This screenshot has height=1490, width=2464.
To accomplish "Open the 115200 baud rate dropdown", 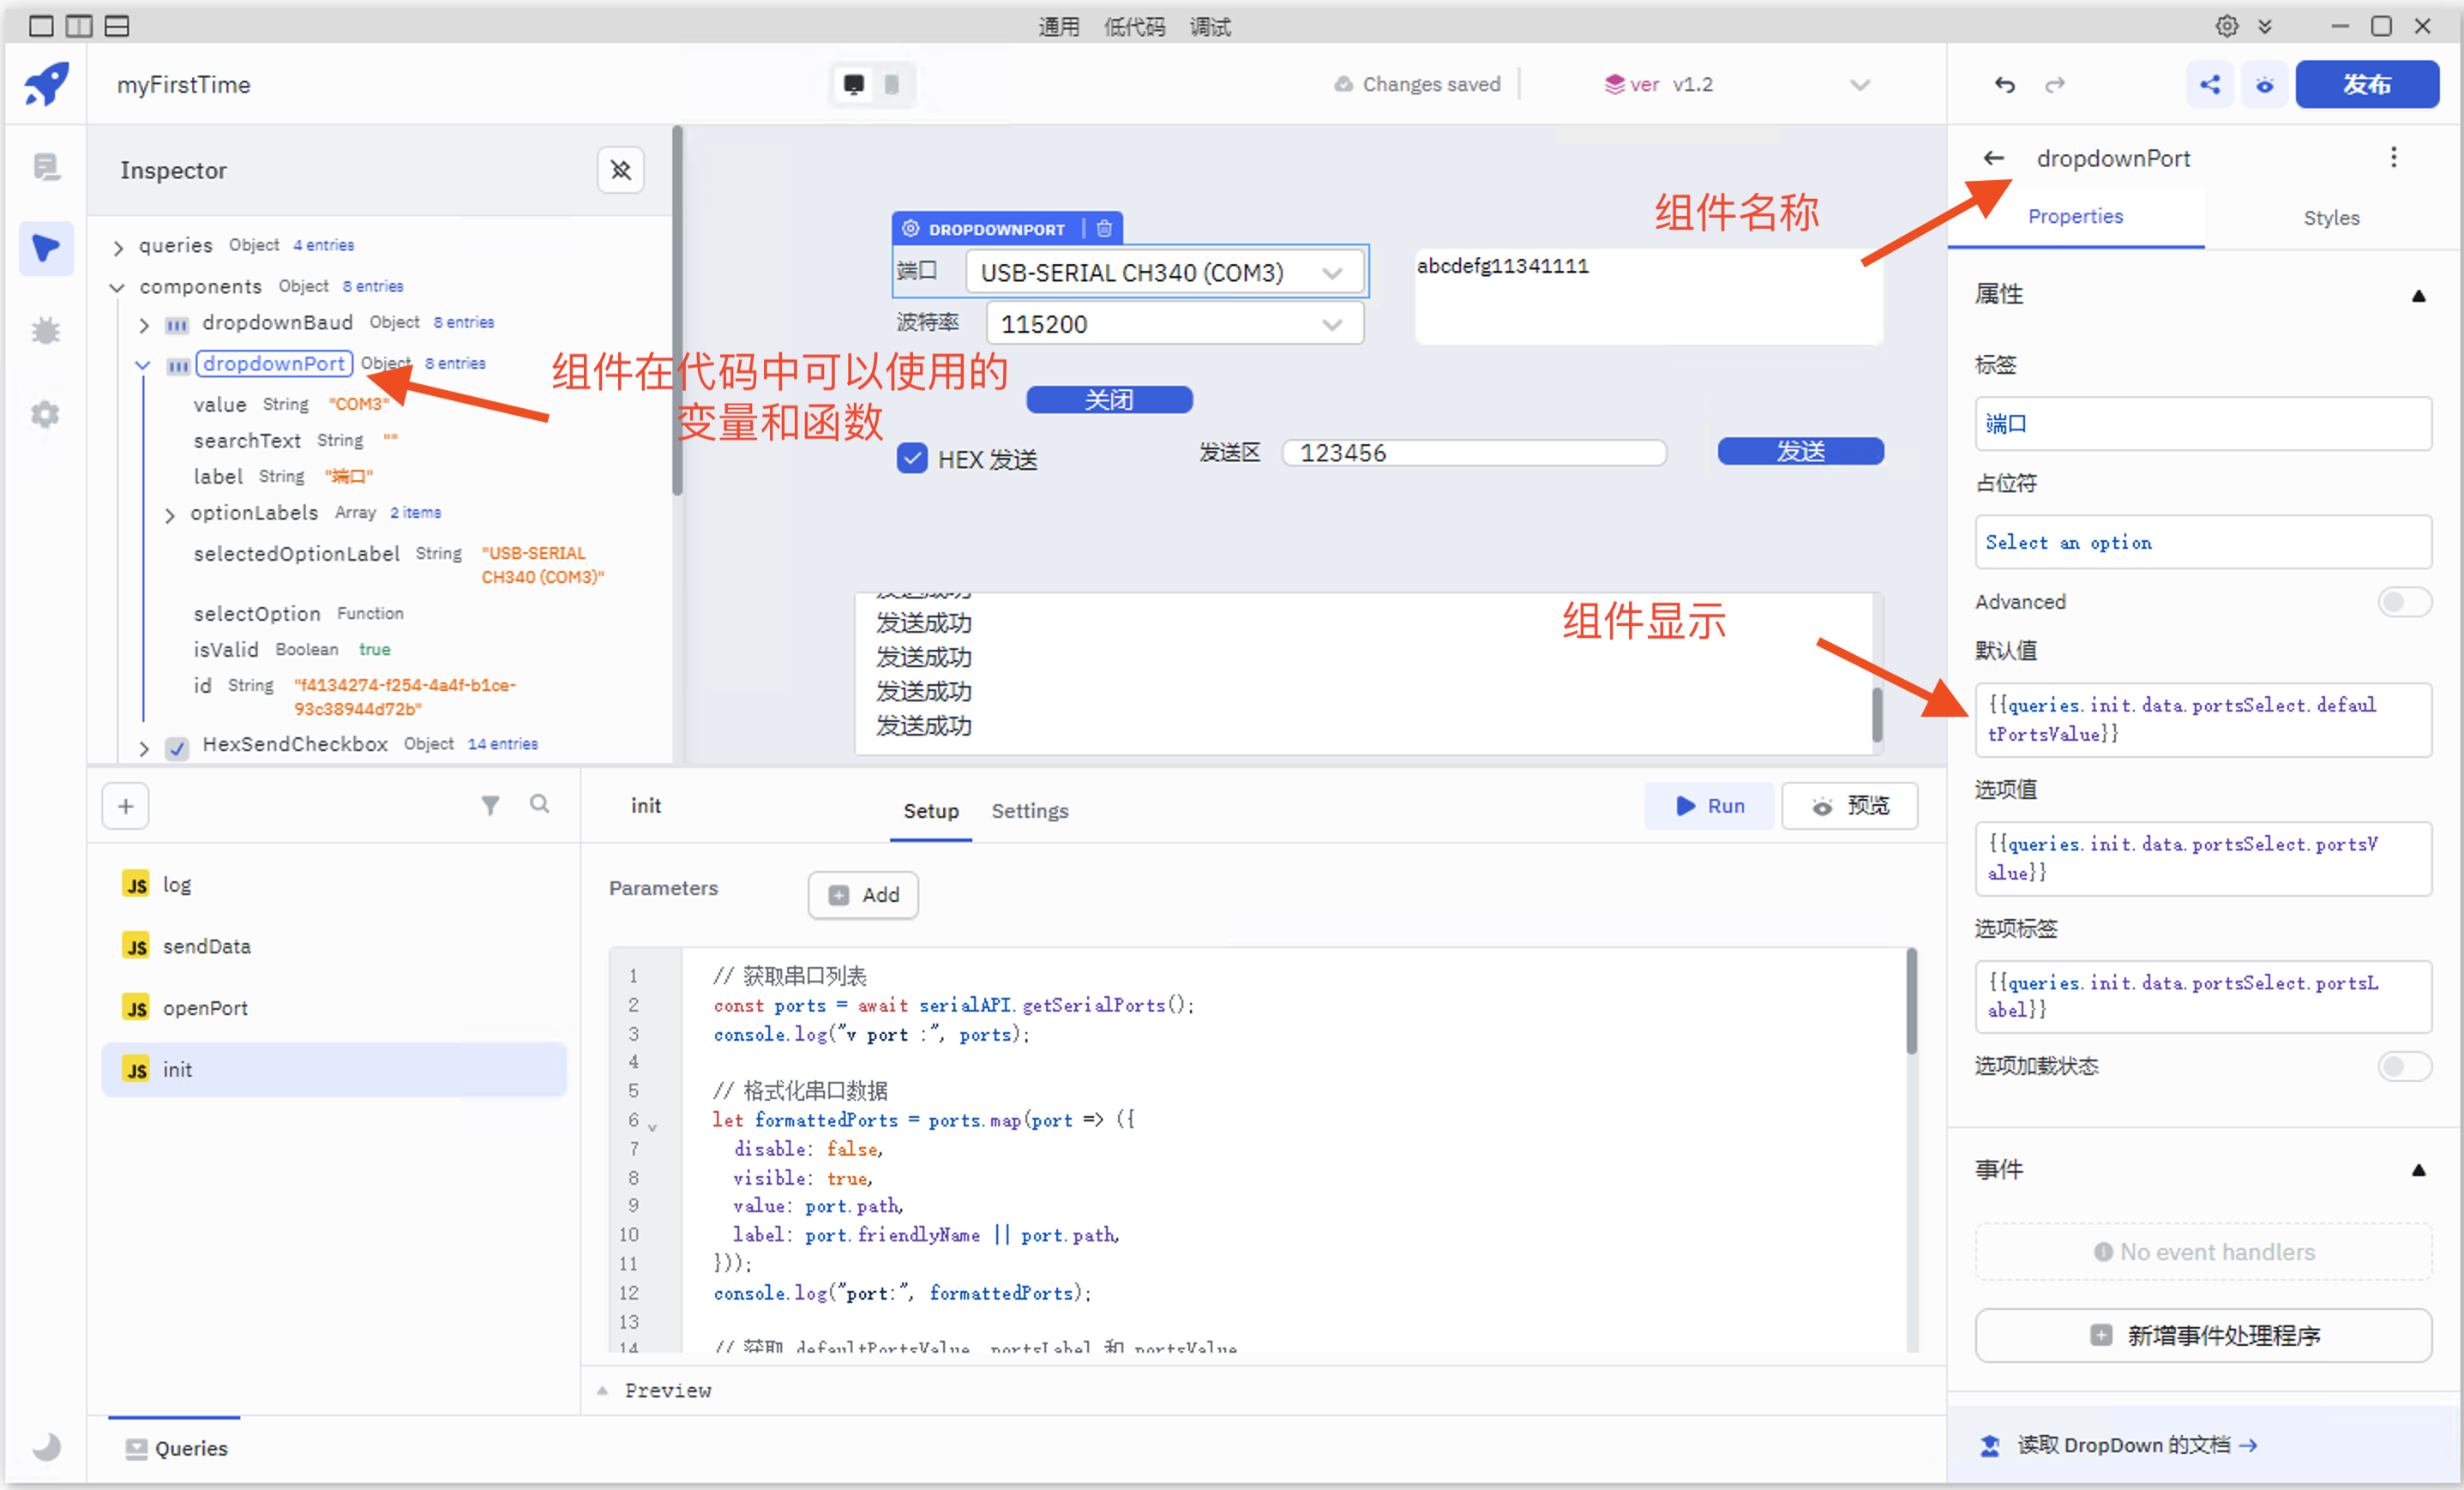I will pos(1174,324).
